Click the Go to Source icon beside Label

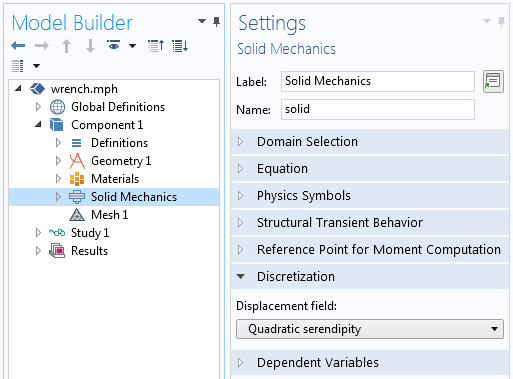click(x=493, y=81)
